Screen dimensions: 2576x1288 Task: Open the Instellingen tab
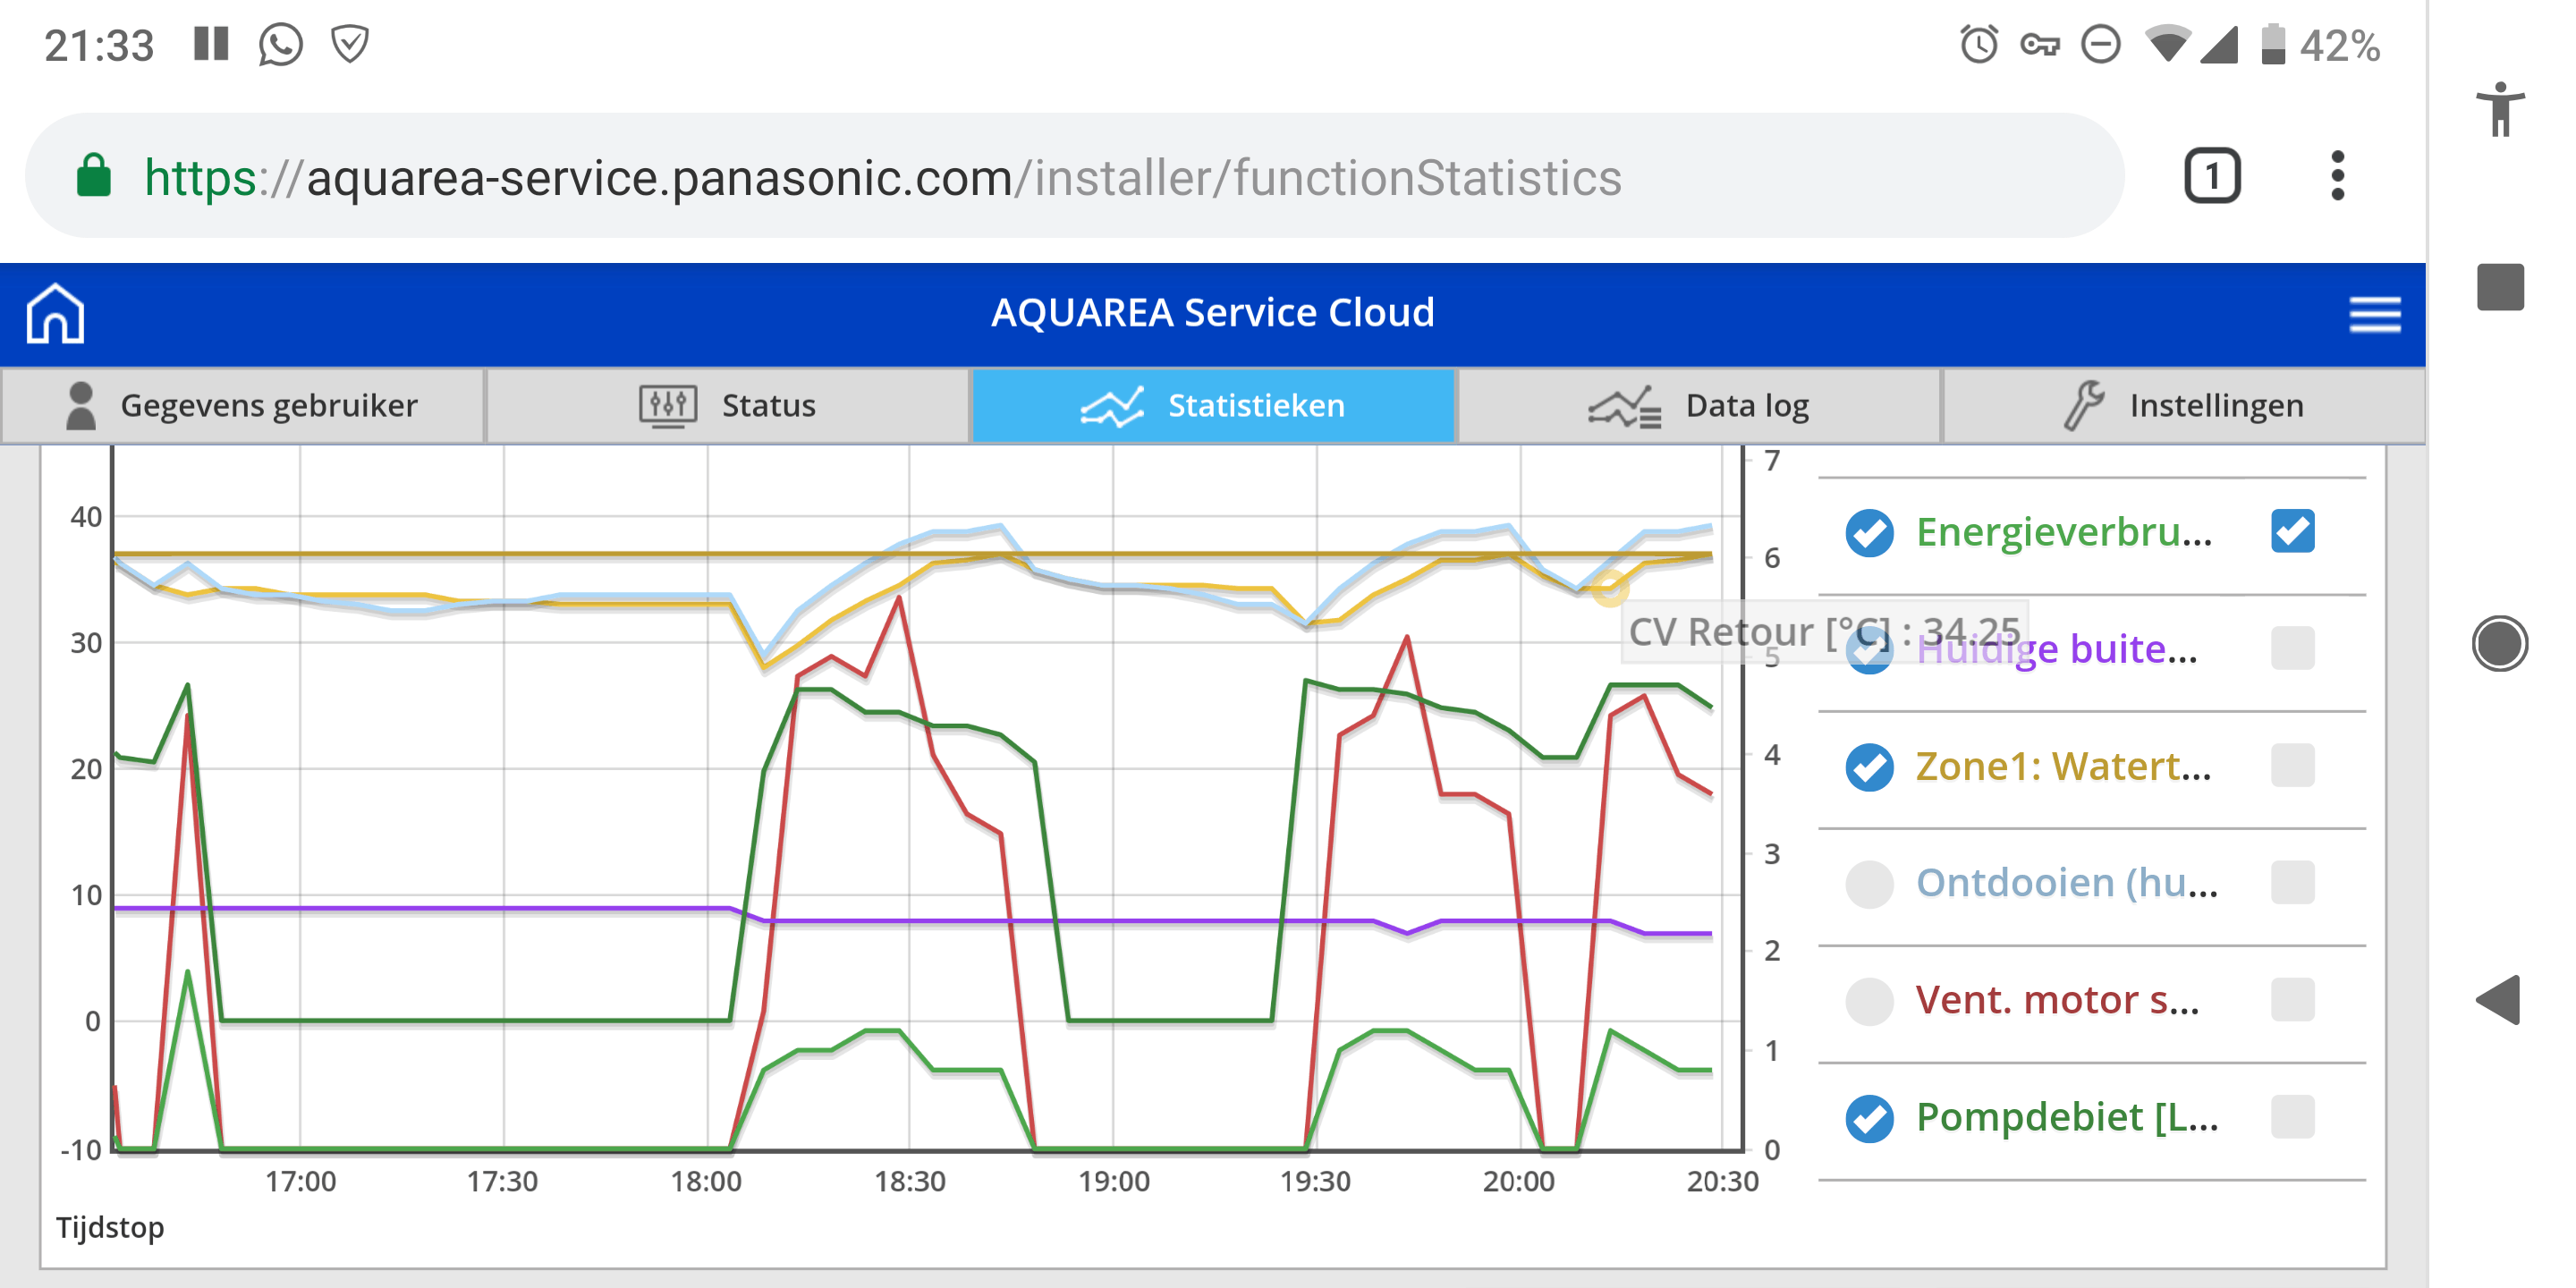2184,406
